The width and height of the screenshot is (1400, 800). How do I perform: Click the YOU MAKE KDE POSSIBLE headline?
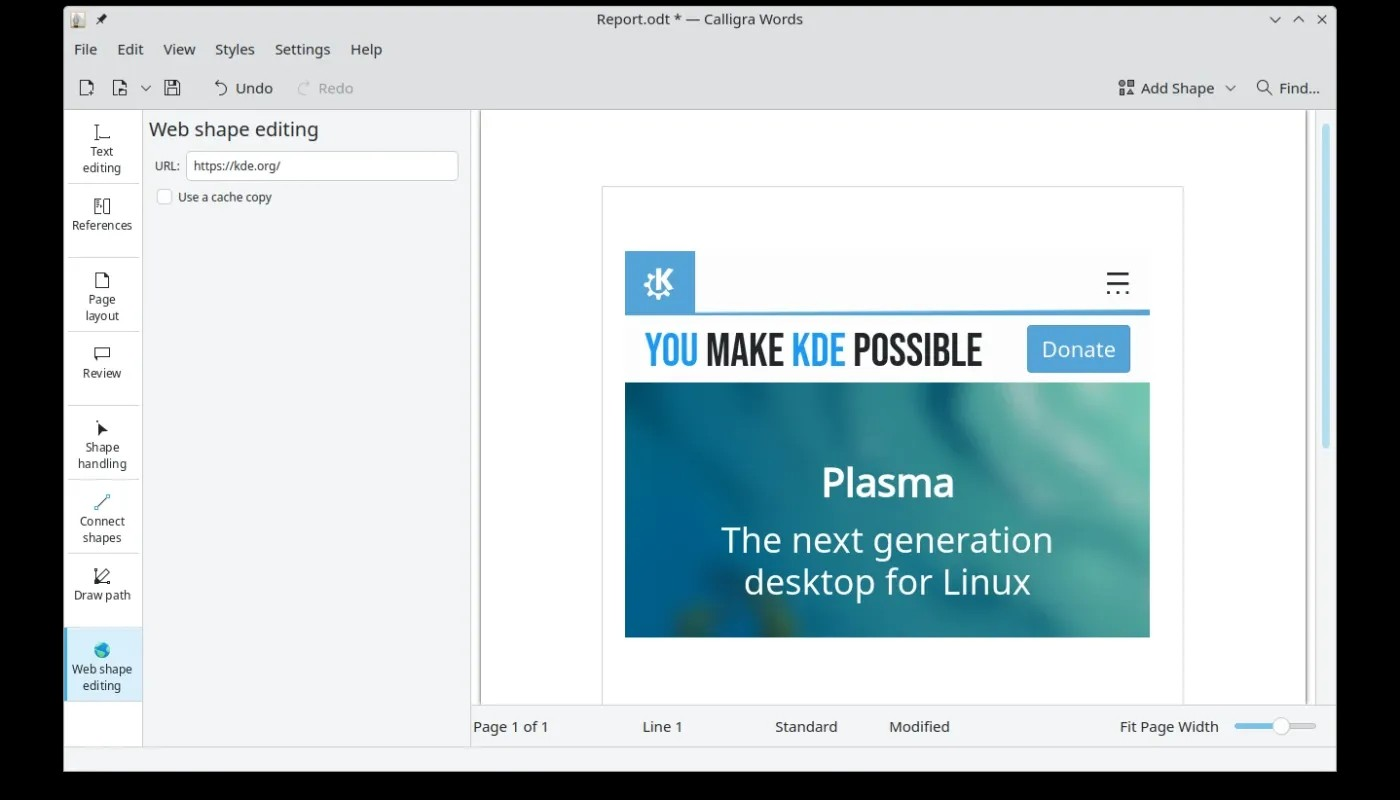(x=813, y=350)
